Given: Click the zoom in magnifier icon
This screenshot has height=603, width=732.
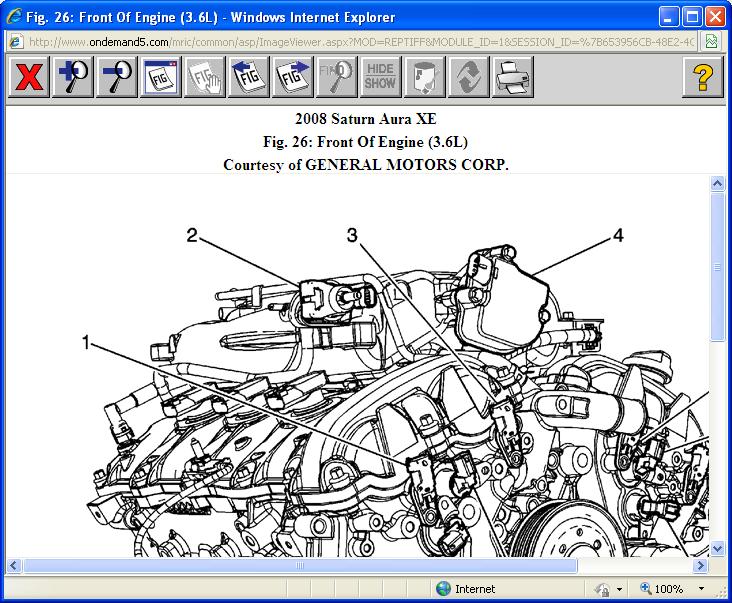Looking at the screenshot, I should point(73,77).
